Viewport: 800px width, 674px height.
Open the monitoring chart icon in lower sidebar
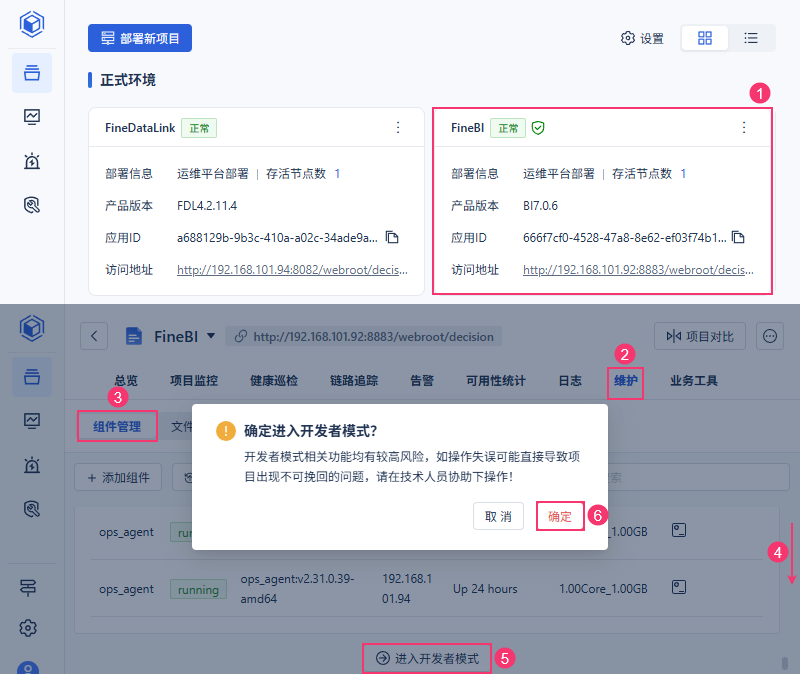pos(32,421)
